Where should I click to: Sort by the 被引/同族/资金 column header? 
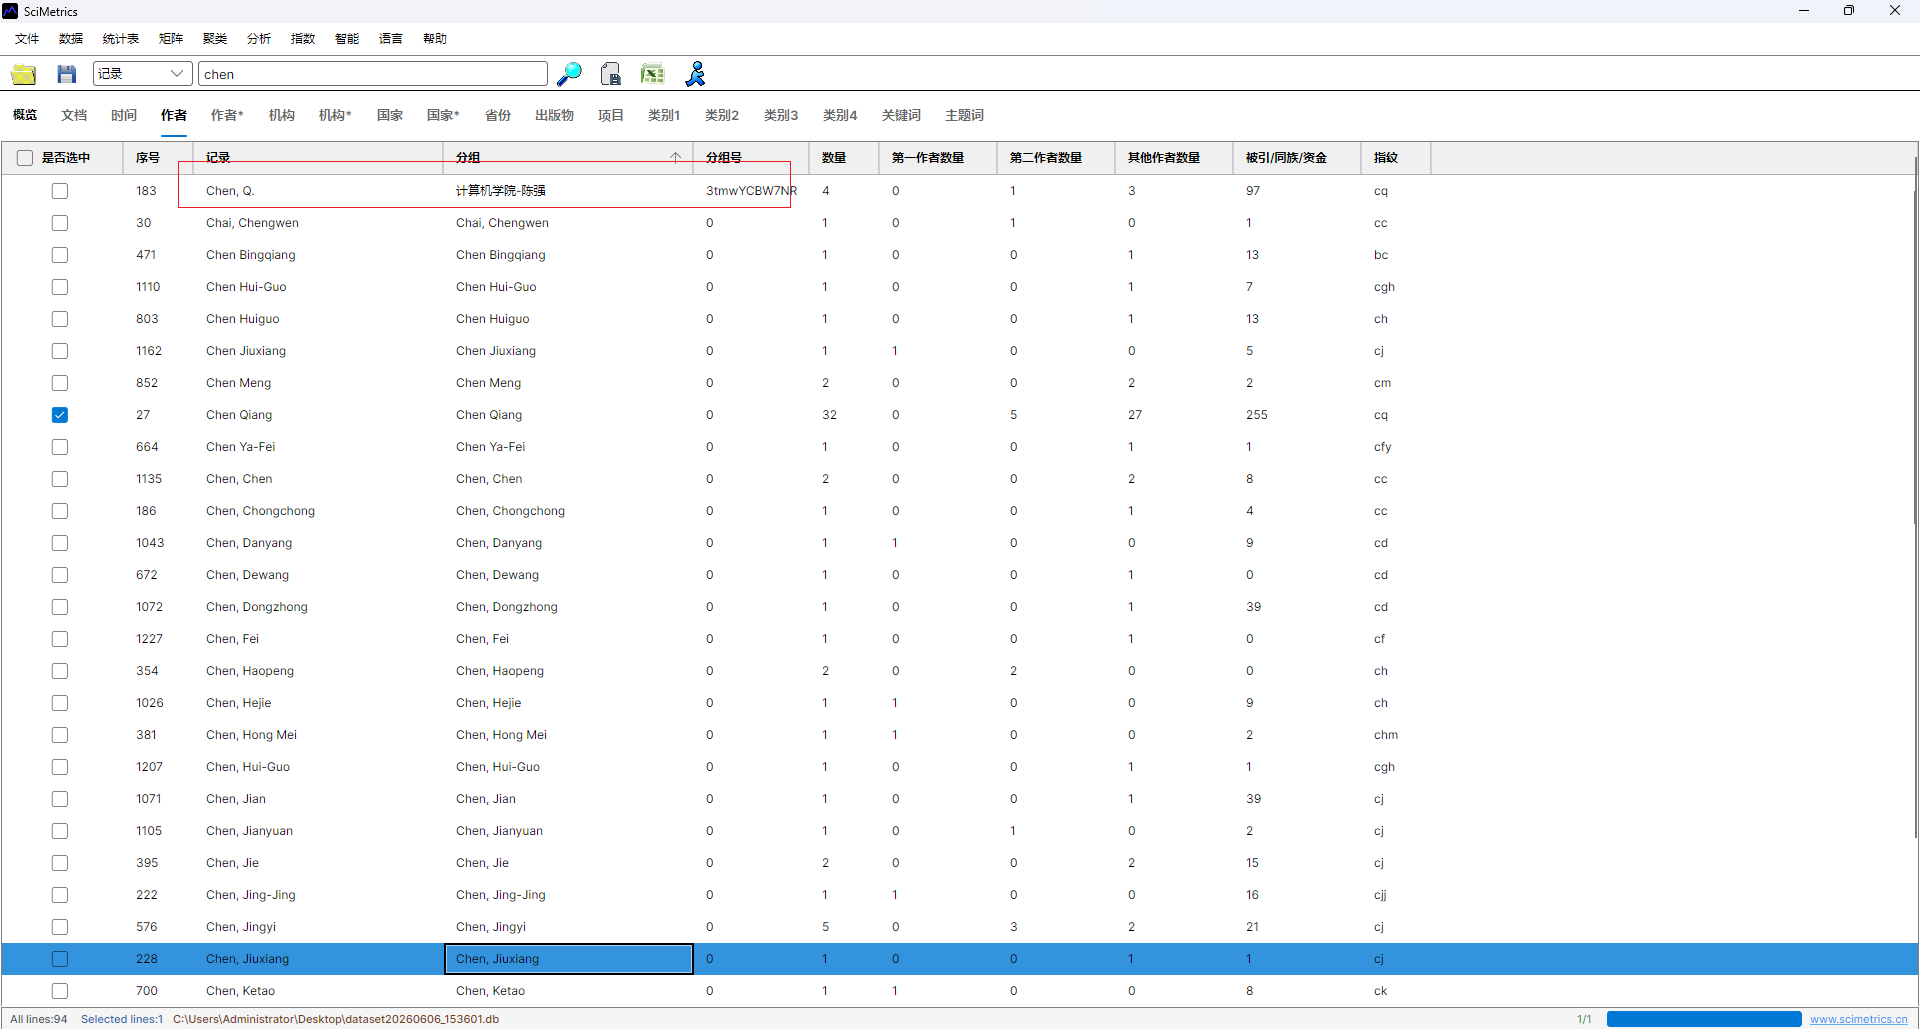pos(1297,158)
